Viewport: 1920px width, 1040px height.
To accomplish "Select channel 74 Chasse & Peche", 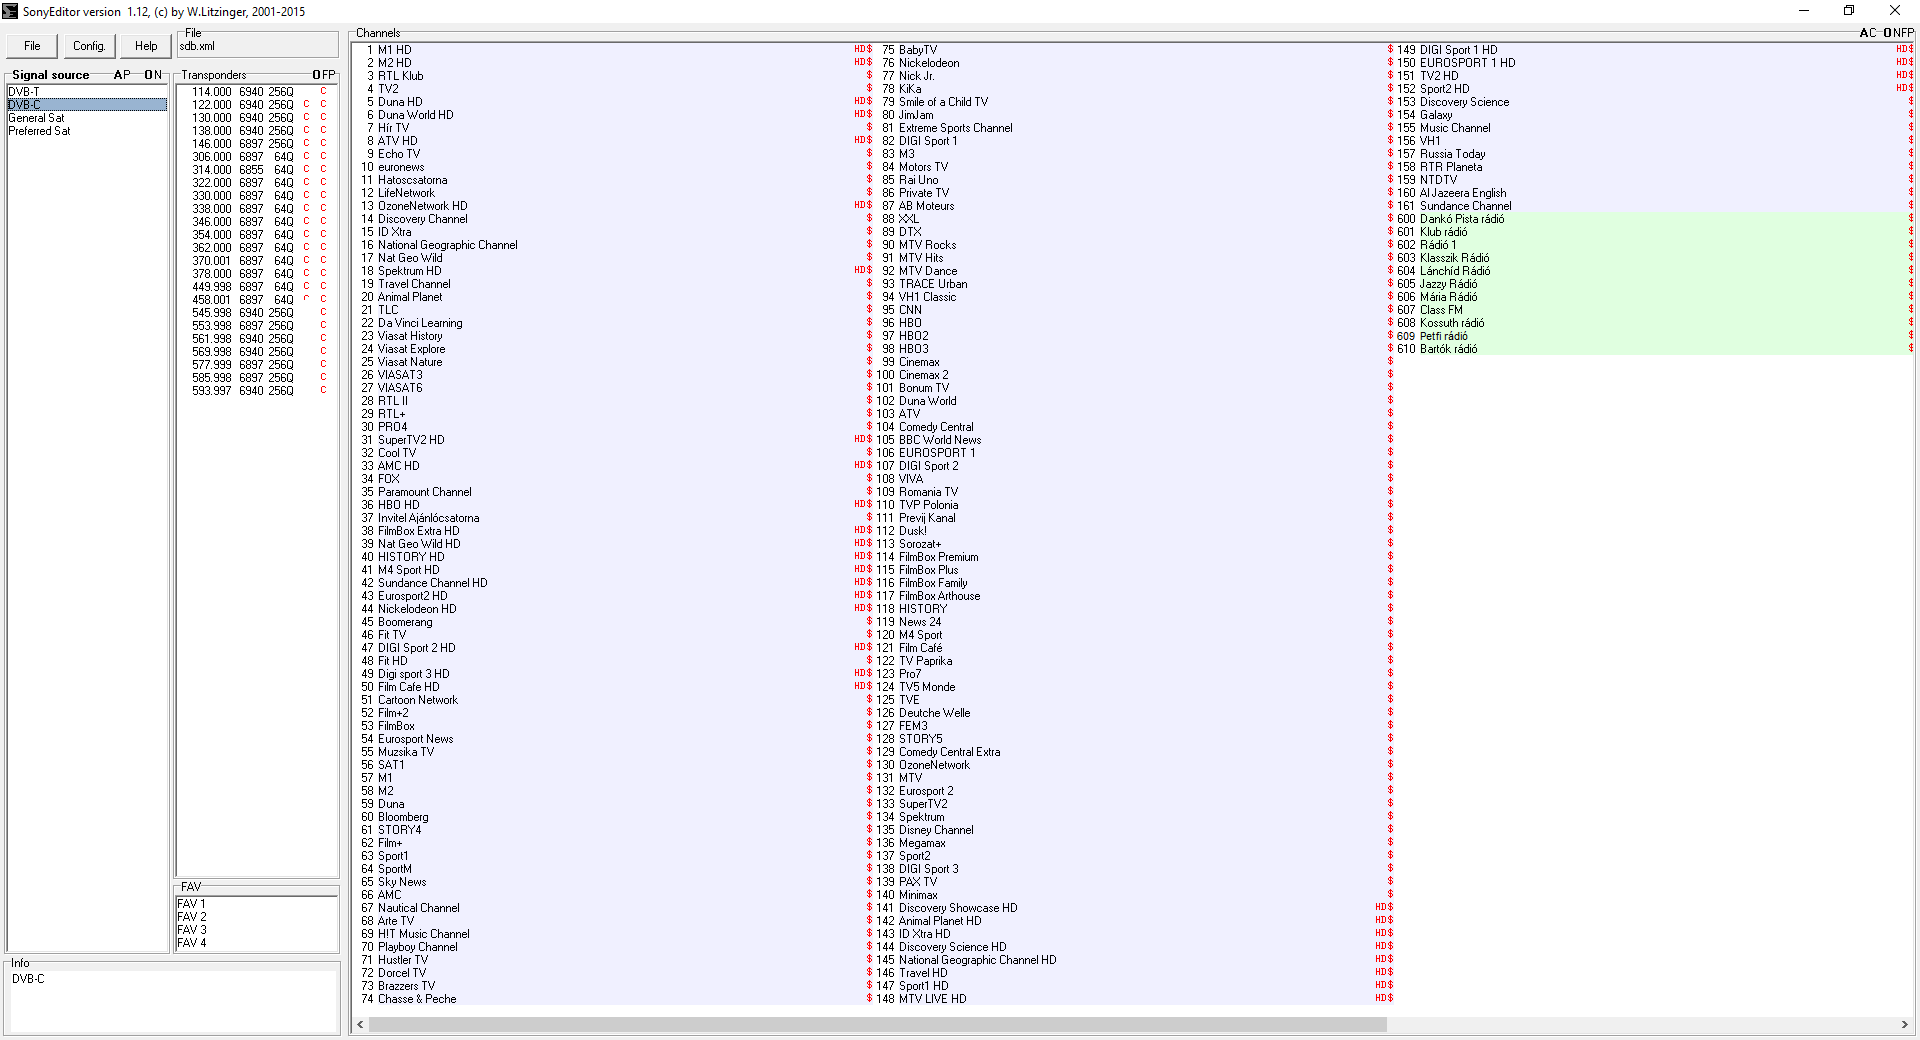I will pos(614,999).
